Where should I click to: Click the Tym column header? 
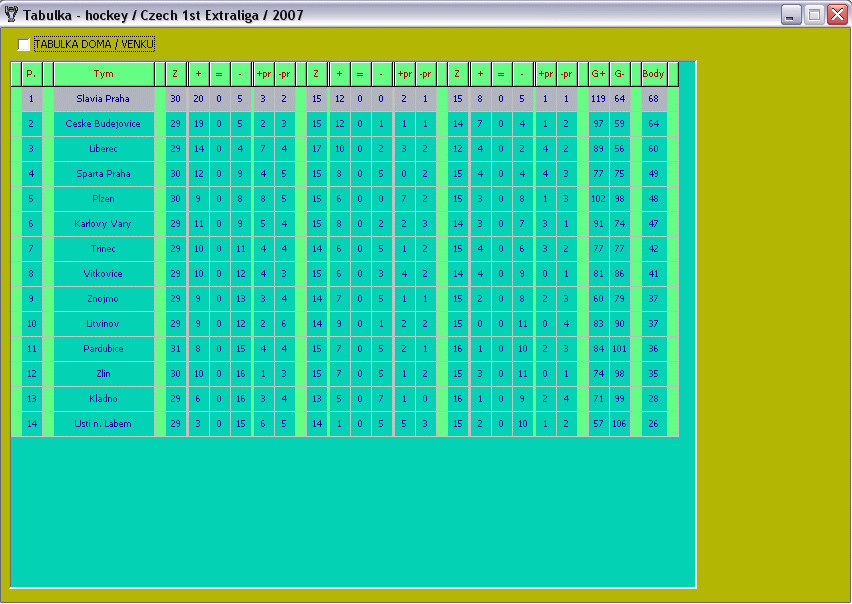[104, 74]
